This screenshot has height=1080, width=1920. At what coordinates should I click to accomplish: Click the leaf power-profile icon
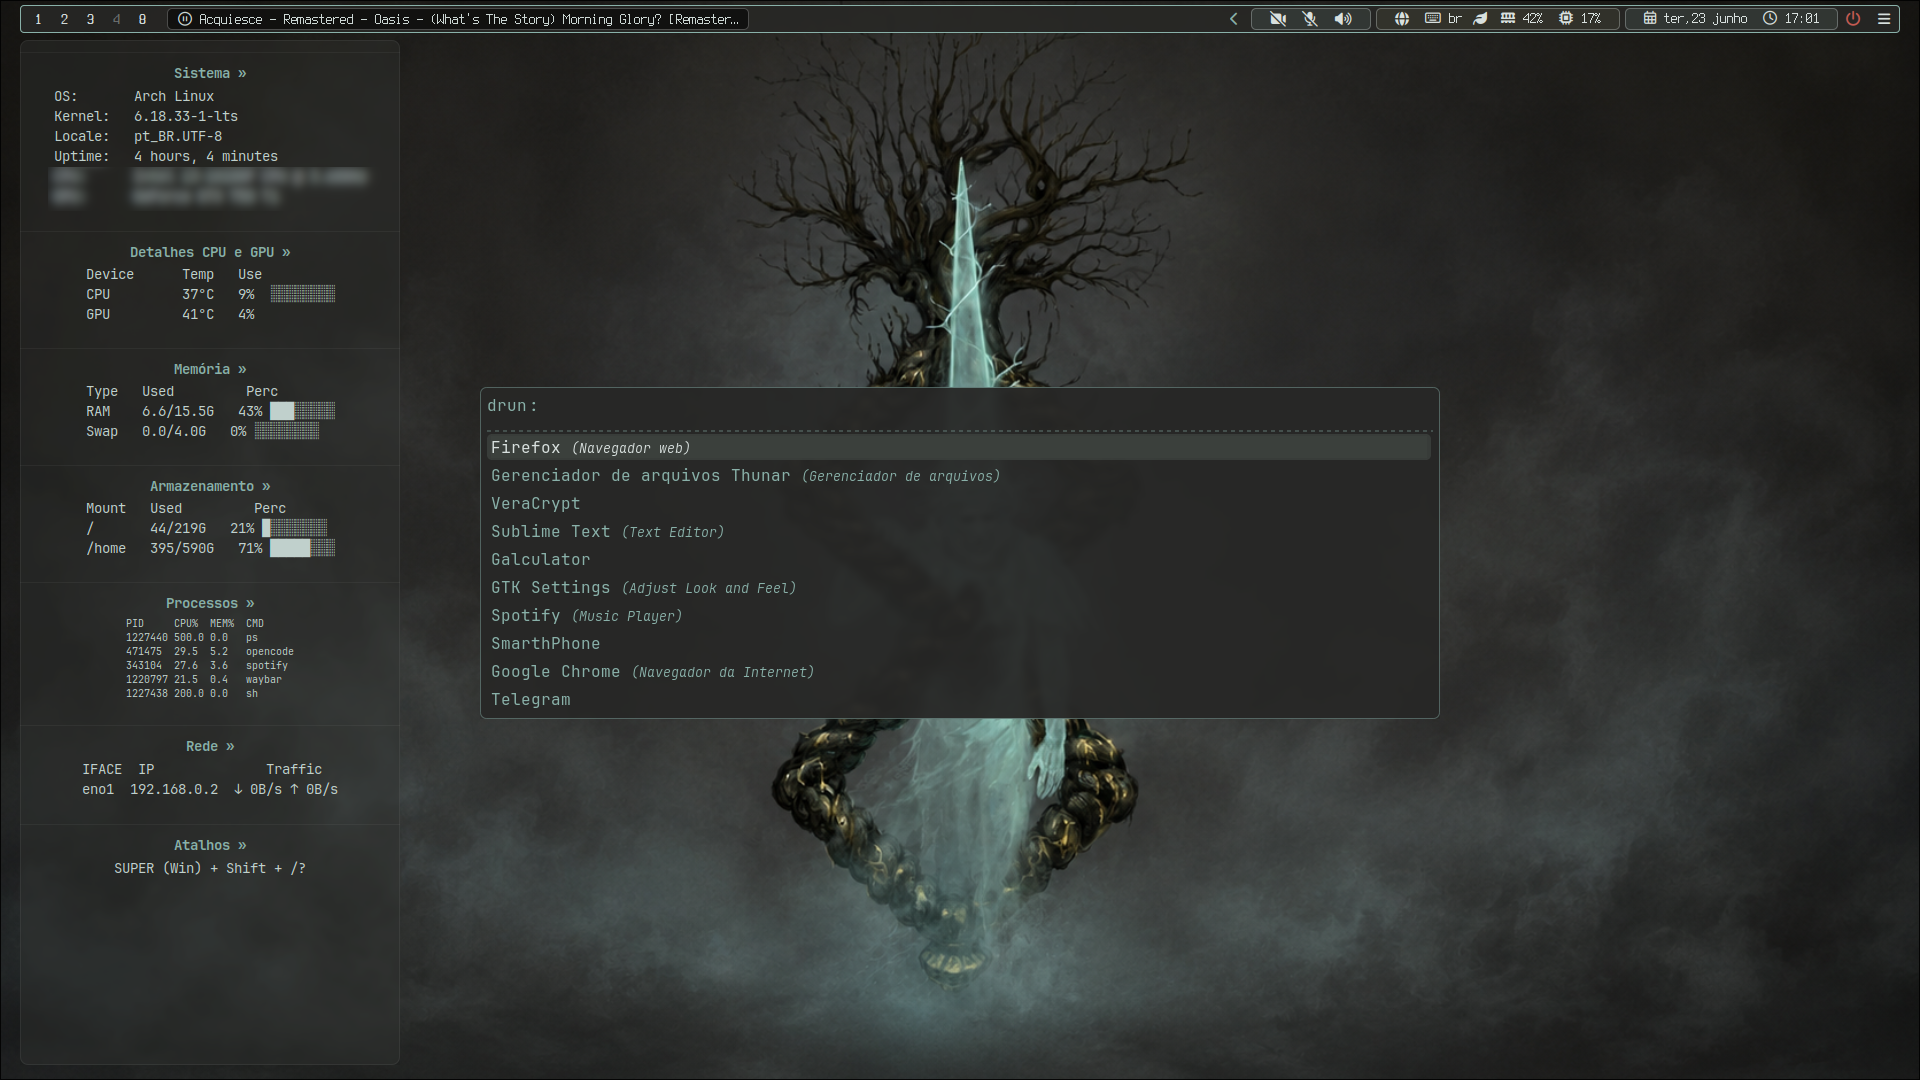point(1481,19)
